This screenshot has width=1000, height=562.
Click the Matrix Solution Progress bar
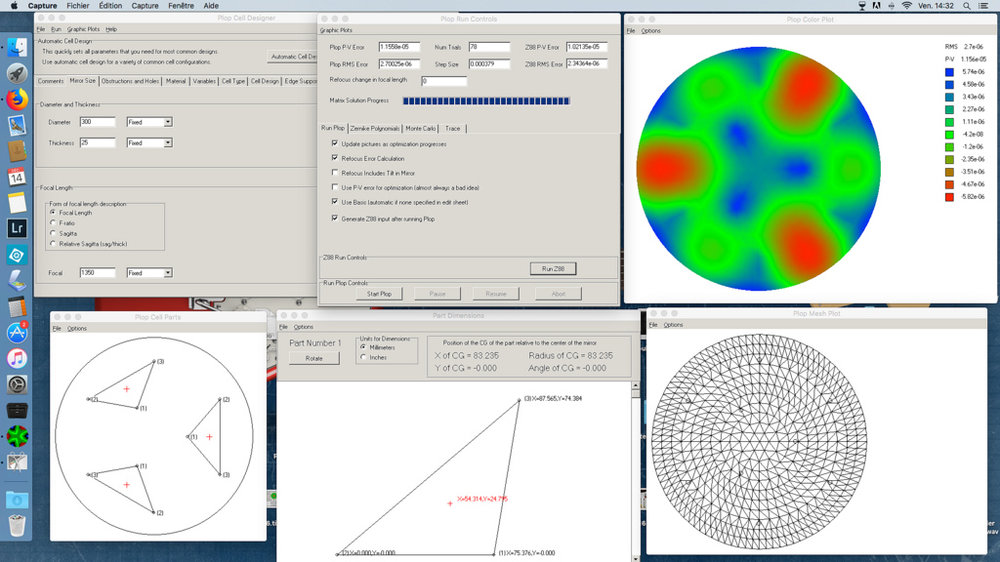click(x=486, y=101)
